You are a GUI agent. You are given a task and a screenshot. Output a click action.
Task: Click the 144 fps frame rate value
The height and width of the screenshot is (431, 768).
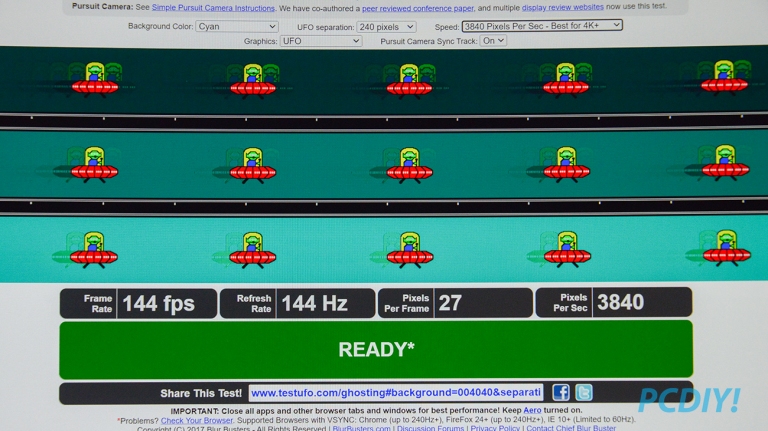click(x=158, y=304)
